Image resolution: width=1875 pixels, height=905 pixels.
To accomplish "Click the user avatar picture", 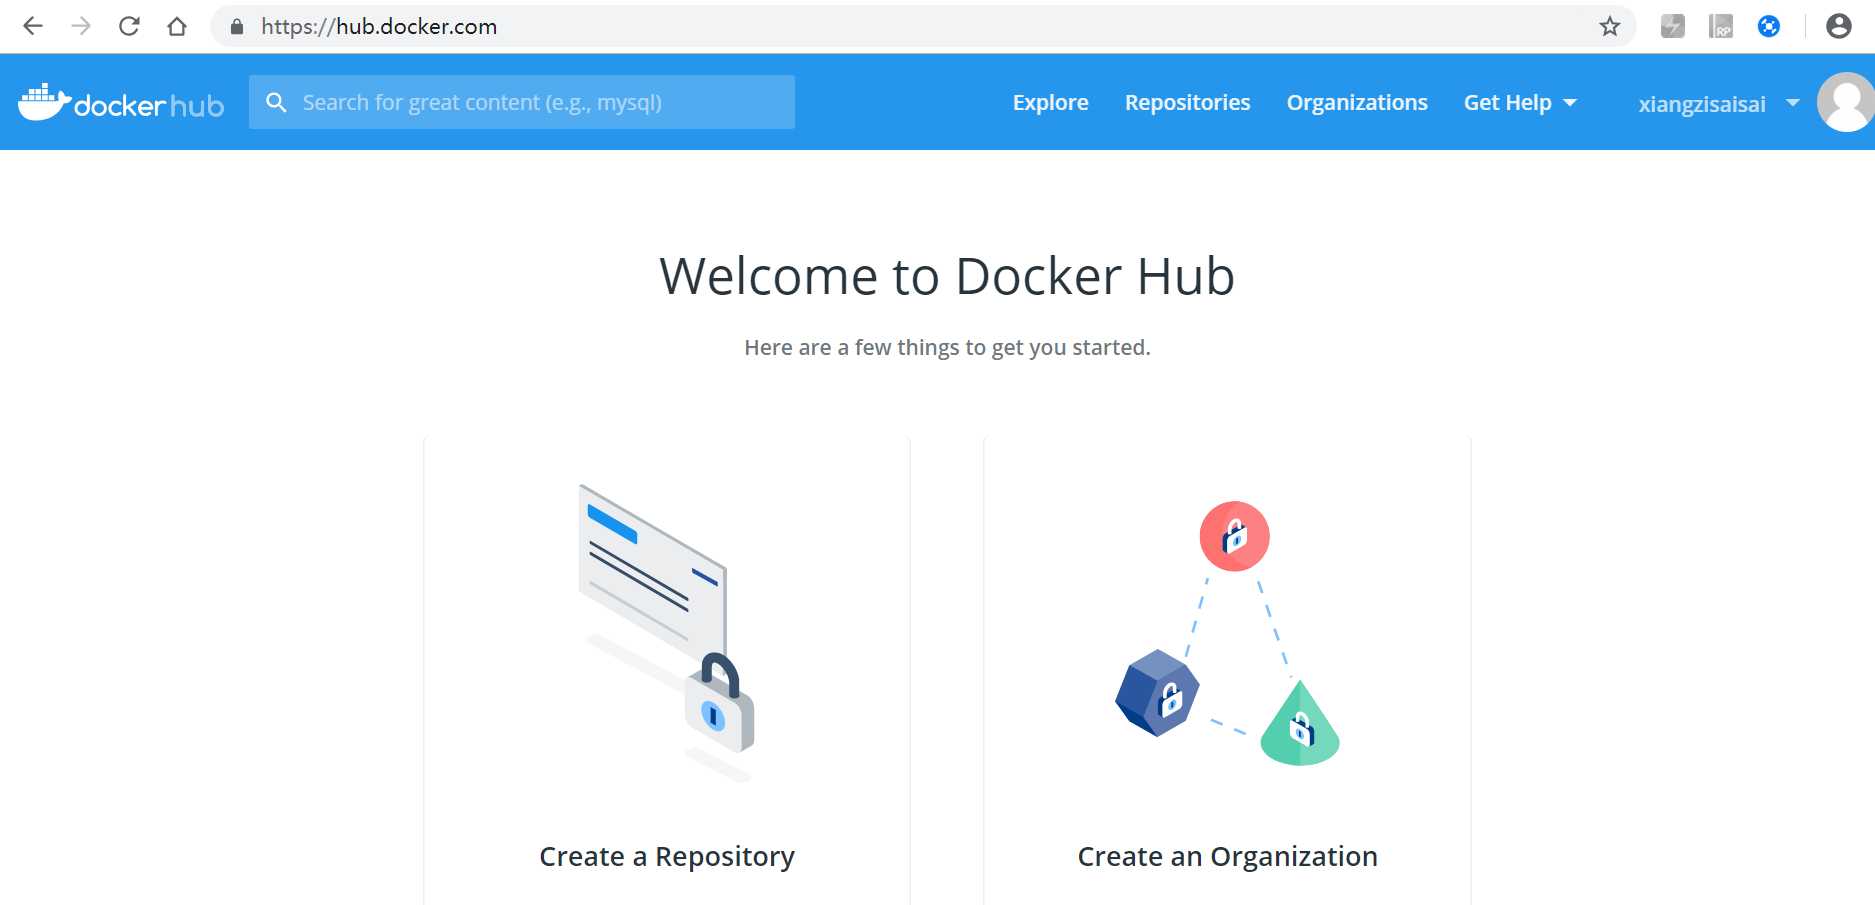I will point(1845,102).
